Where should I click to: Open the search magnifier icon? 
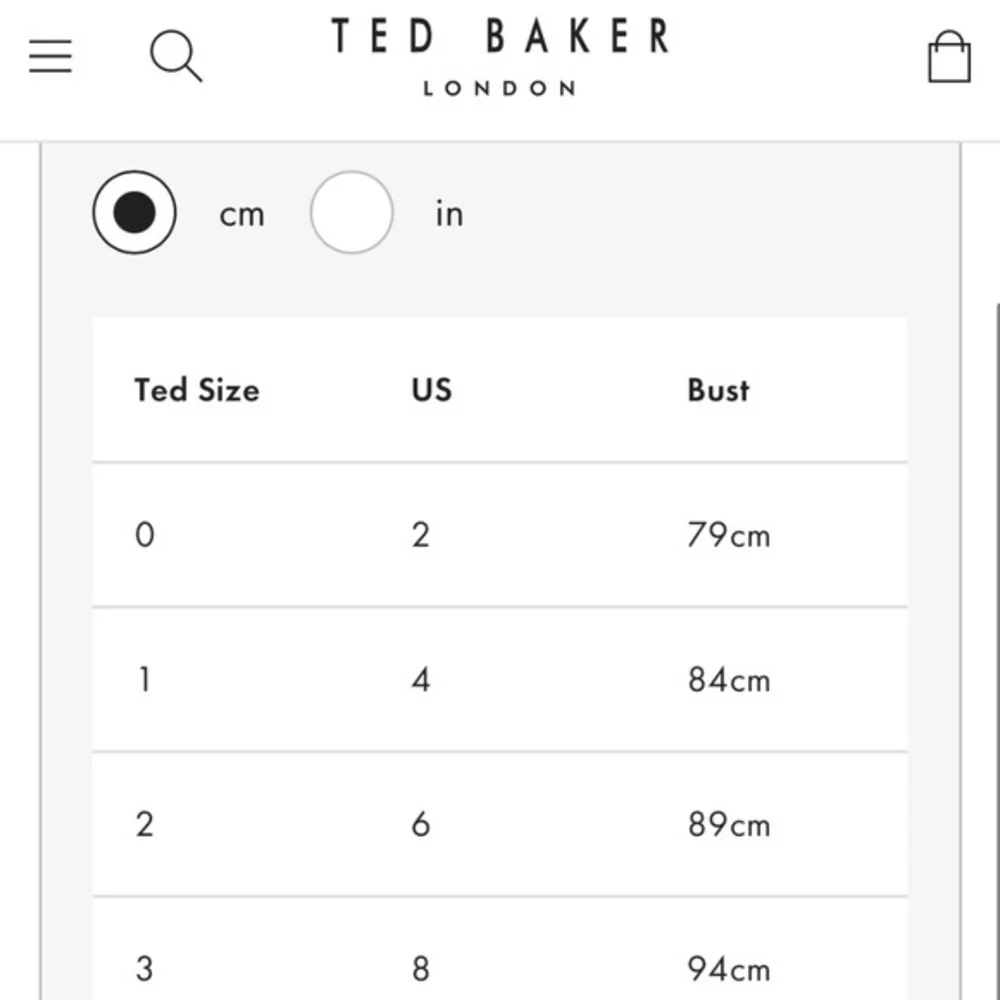click(176, 56)
